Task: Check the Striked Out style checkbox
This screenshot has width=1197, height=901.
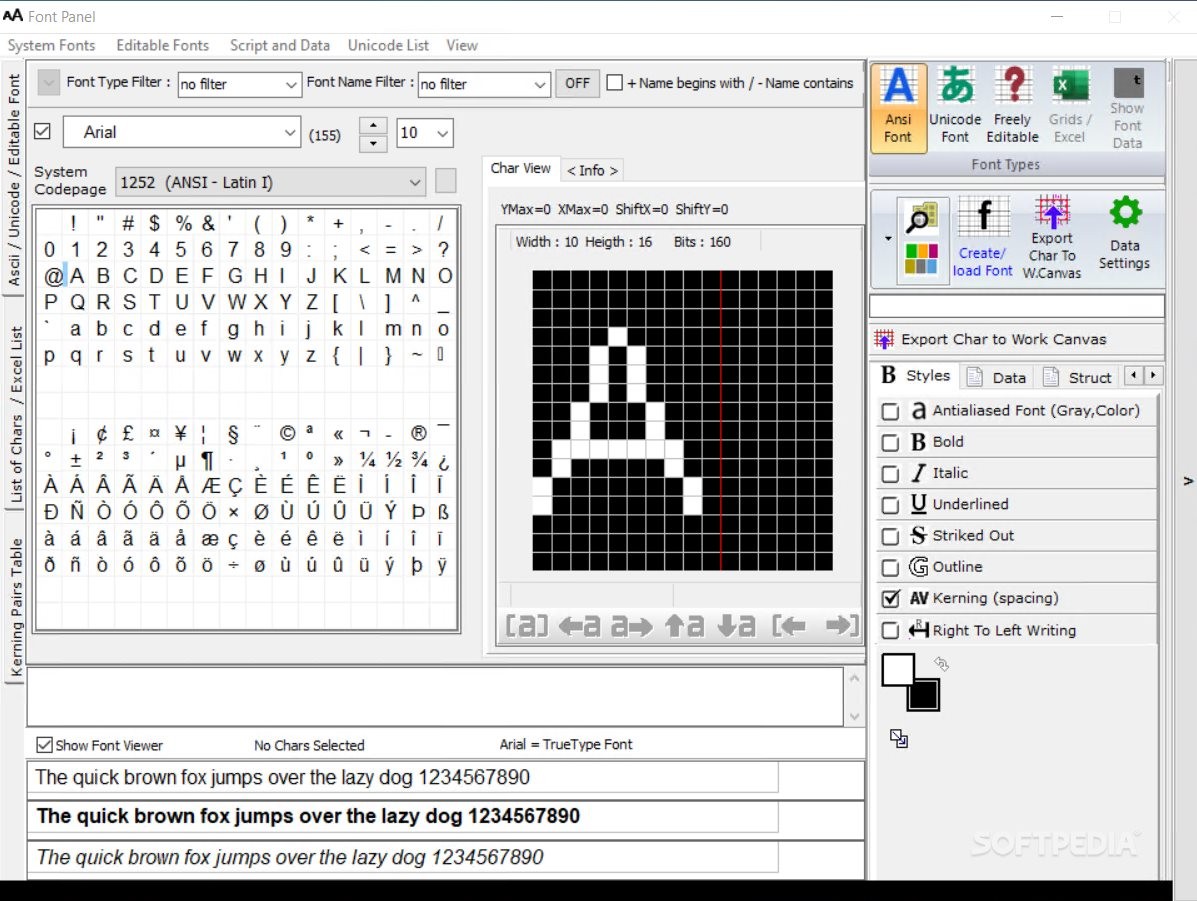Action: (890, 537)
